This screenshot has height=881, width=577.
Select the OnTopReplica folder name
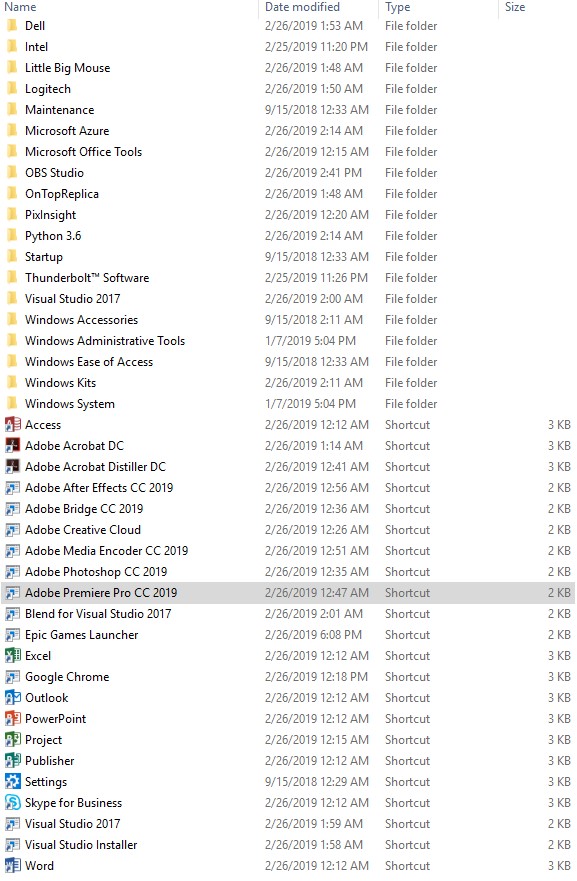tap(62, 194)
